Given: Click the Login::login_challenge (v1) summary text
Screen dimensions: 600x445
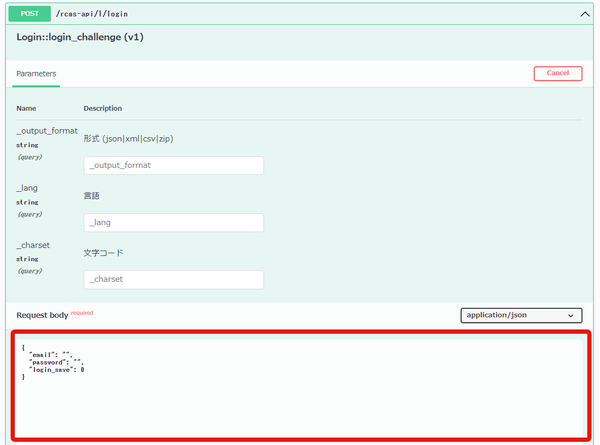Looking at the screenshot, I should coord(80,37).
